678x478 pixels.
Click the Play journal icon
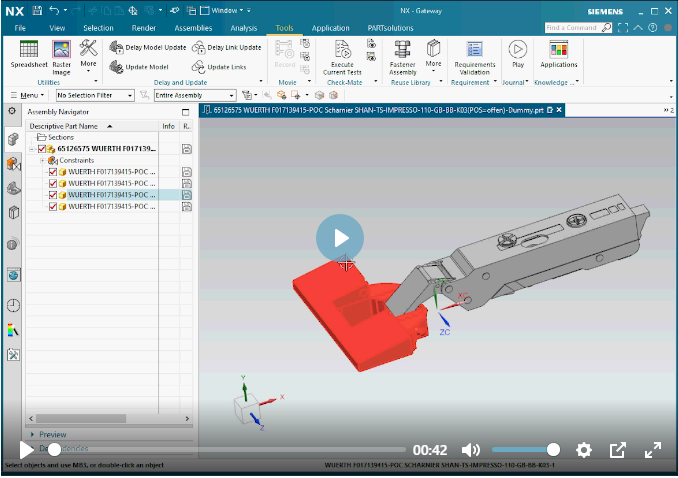coord(517,54)
